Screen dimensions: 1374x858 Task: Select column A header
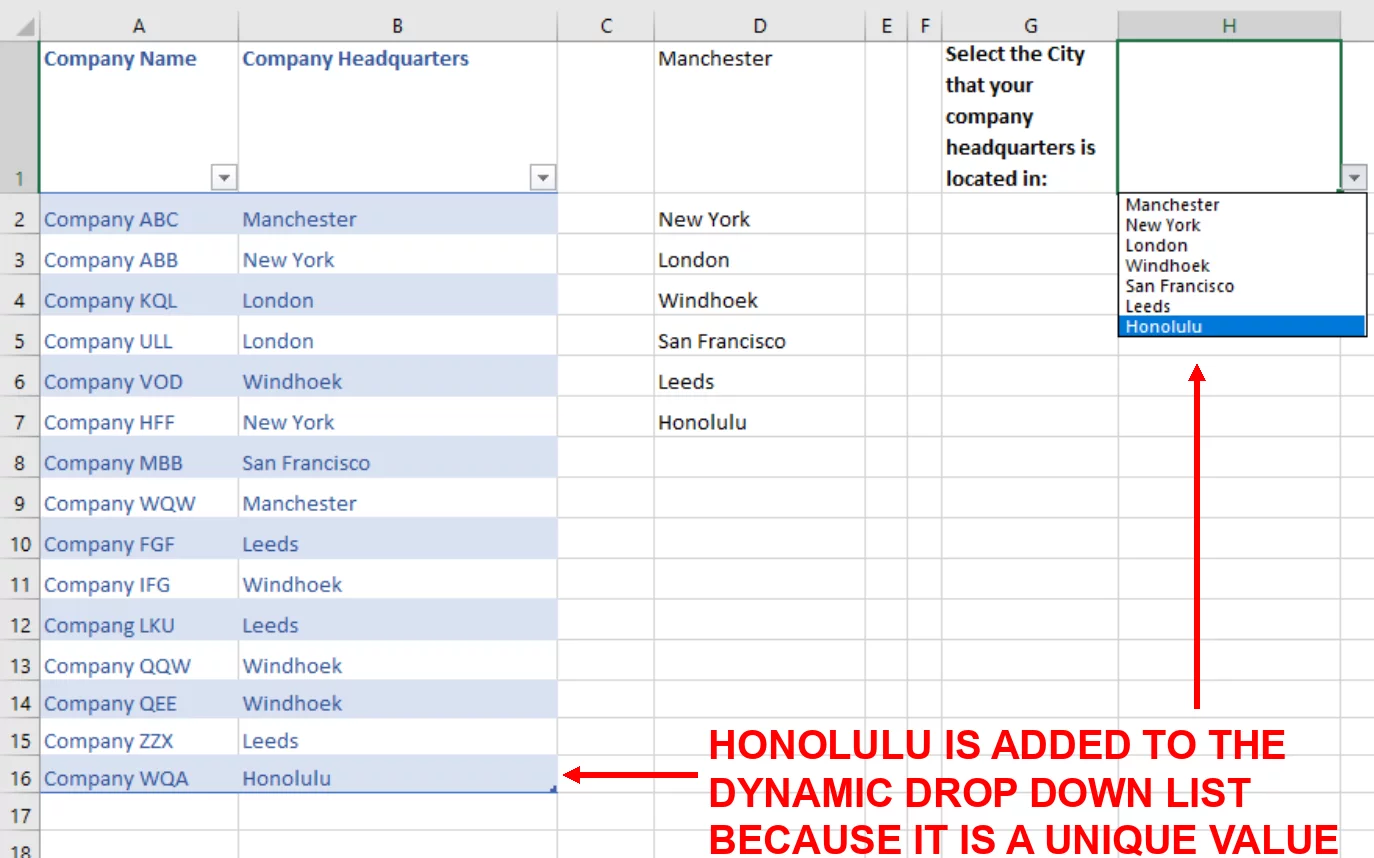[x=139, y=24]
